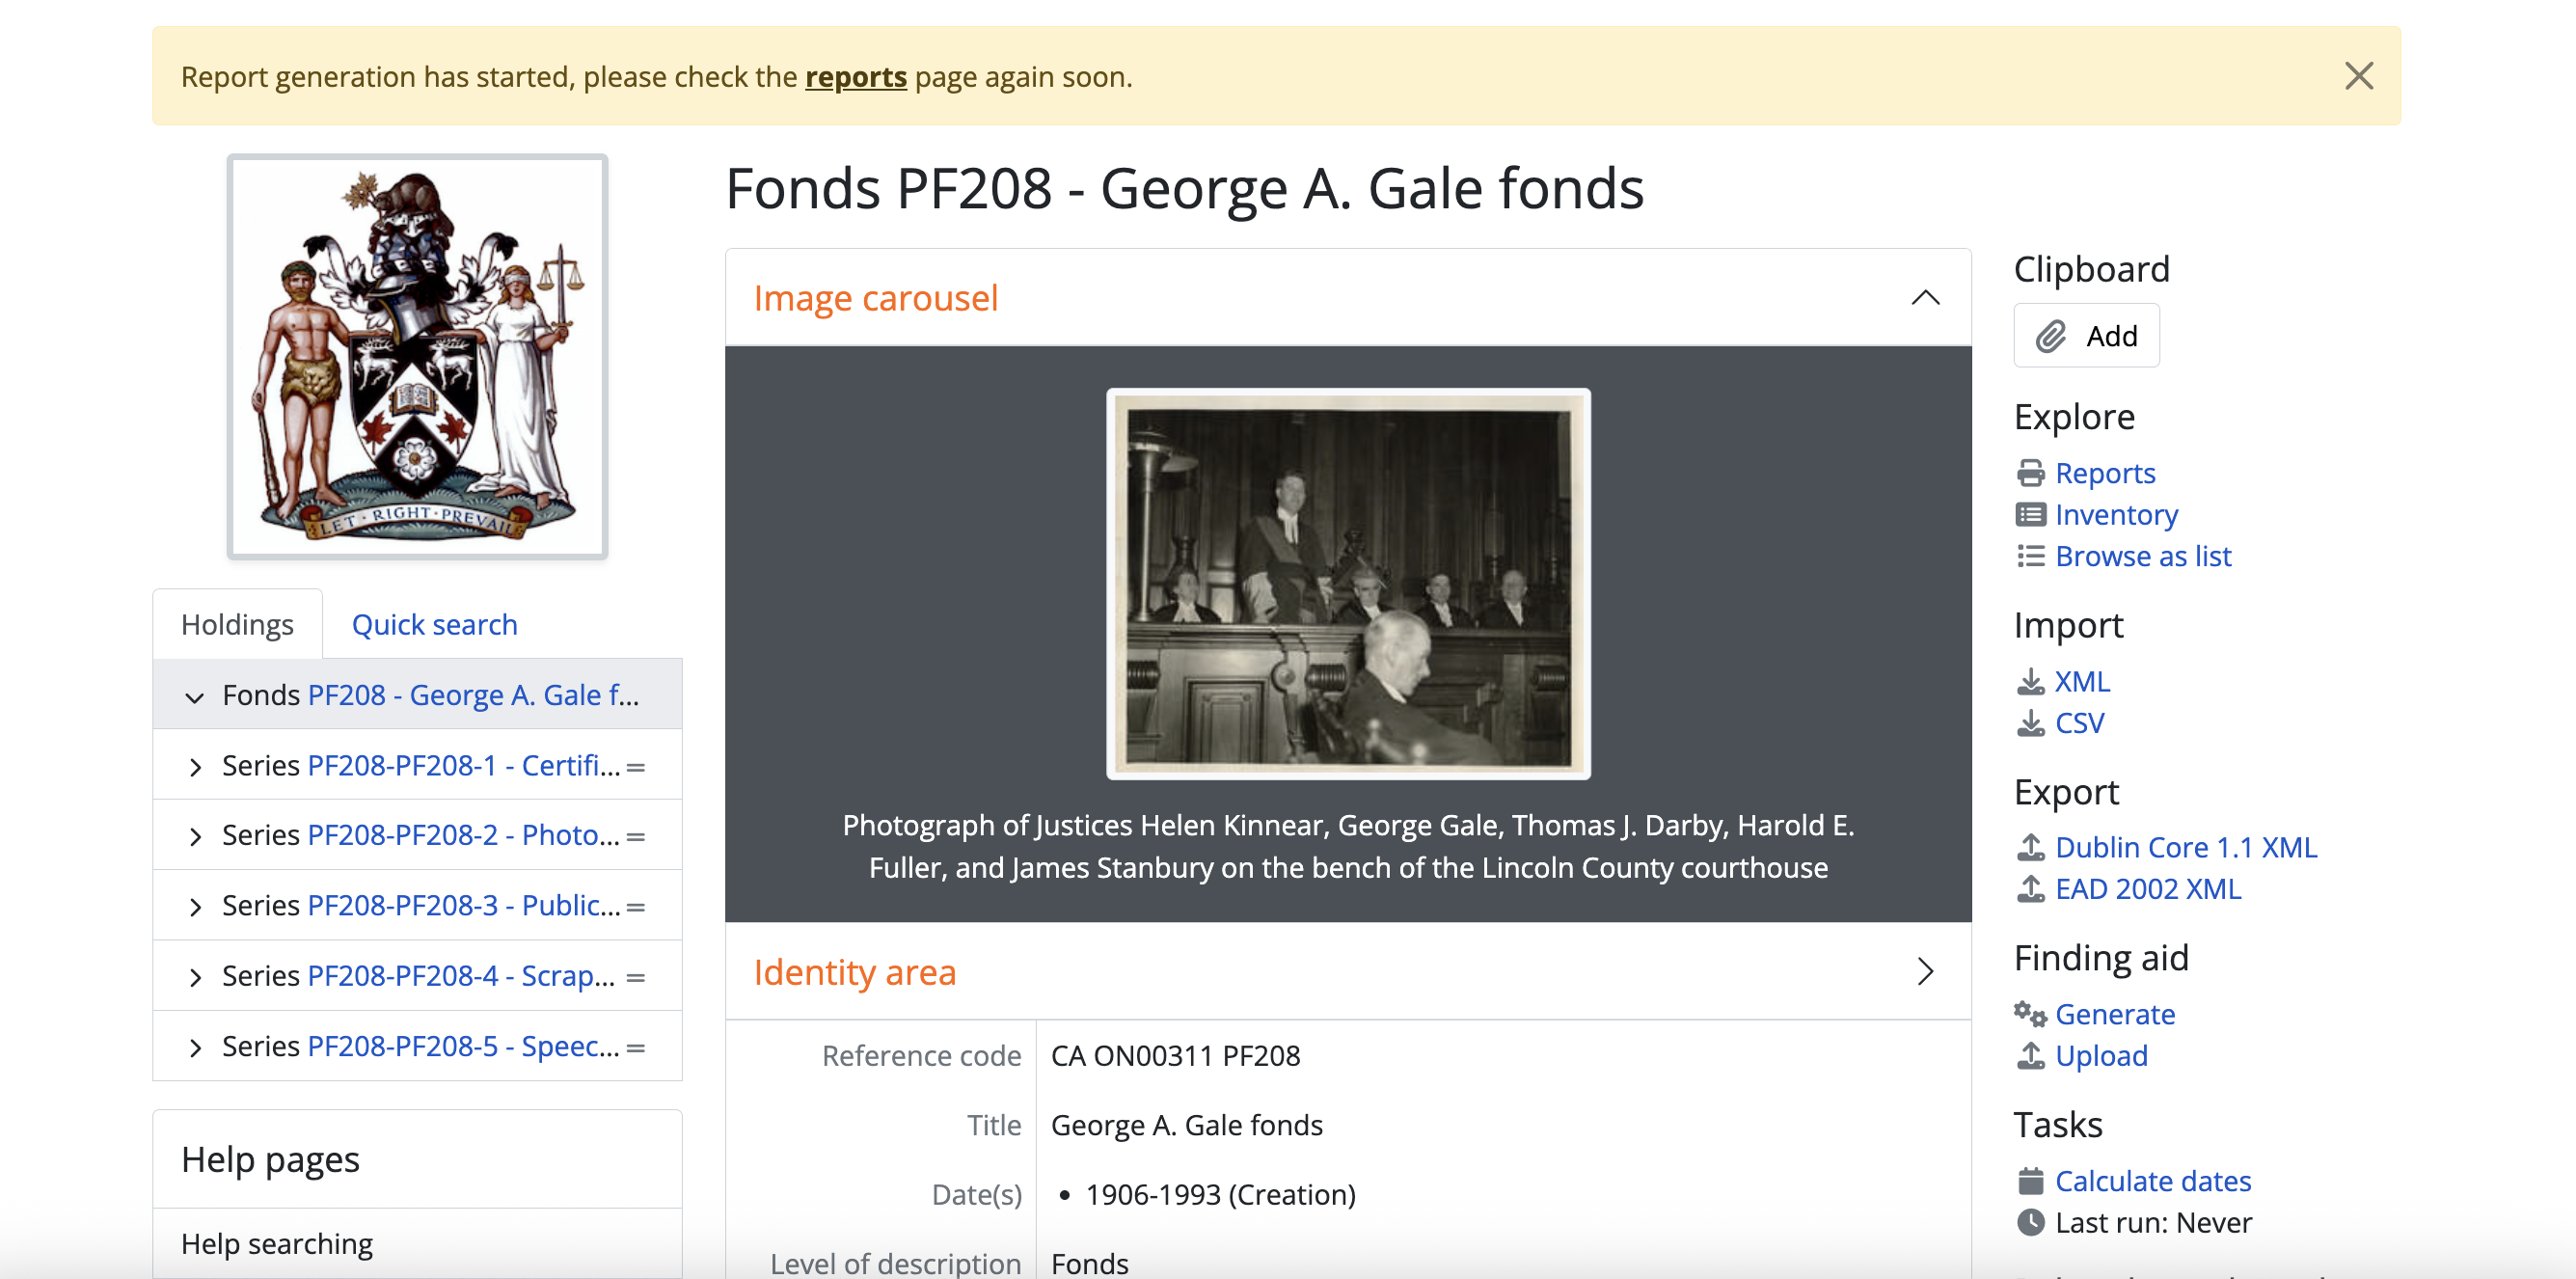
Task: Click the Inventory list icon
Action: [x=2030, y=515]
